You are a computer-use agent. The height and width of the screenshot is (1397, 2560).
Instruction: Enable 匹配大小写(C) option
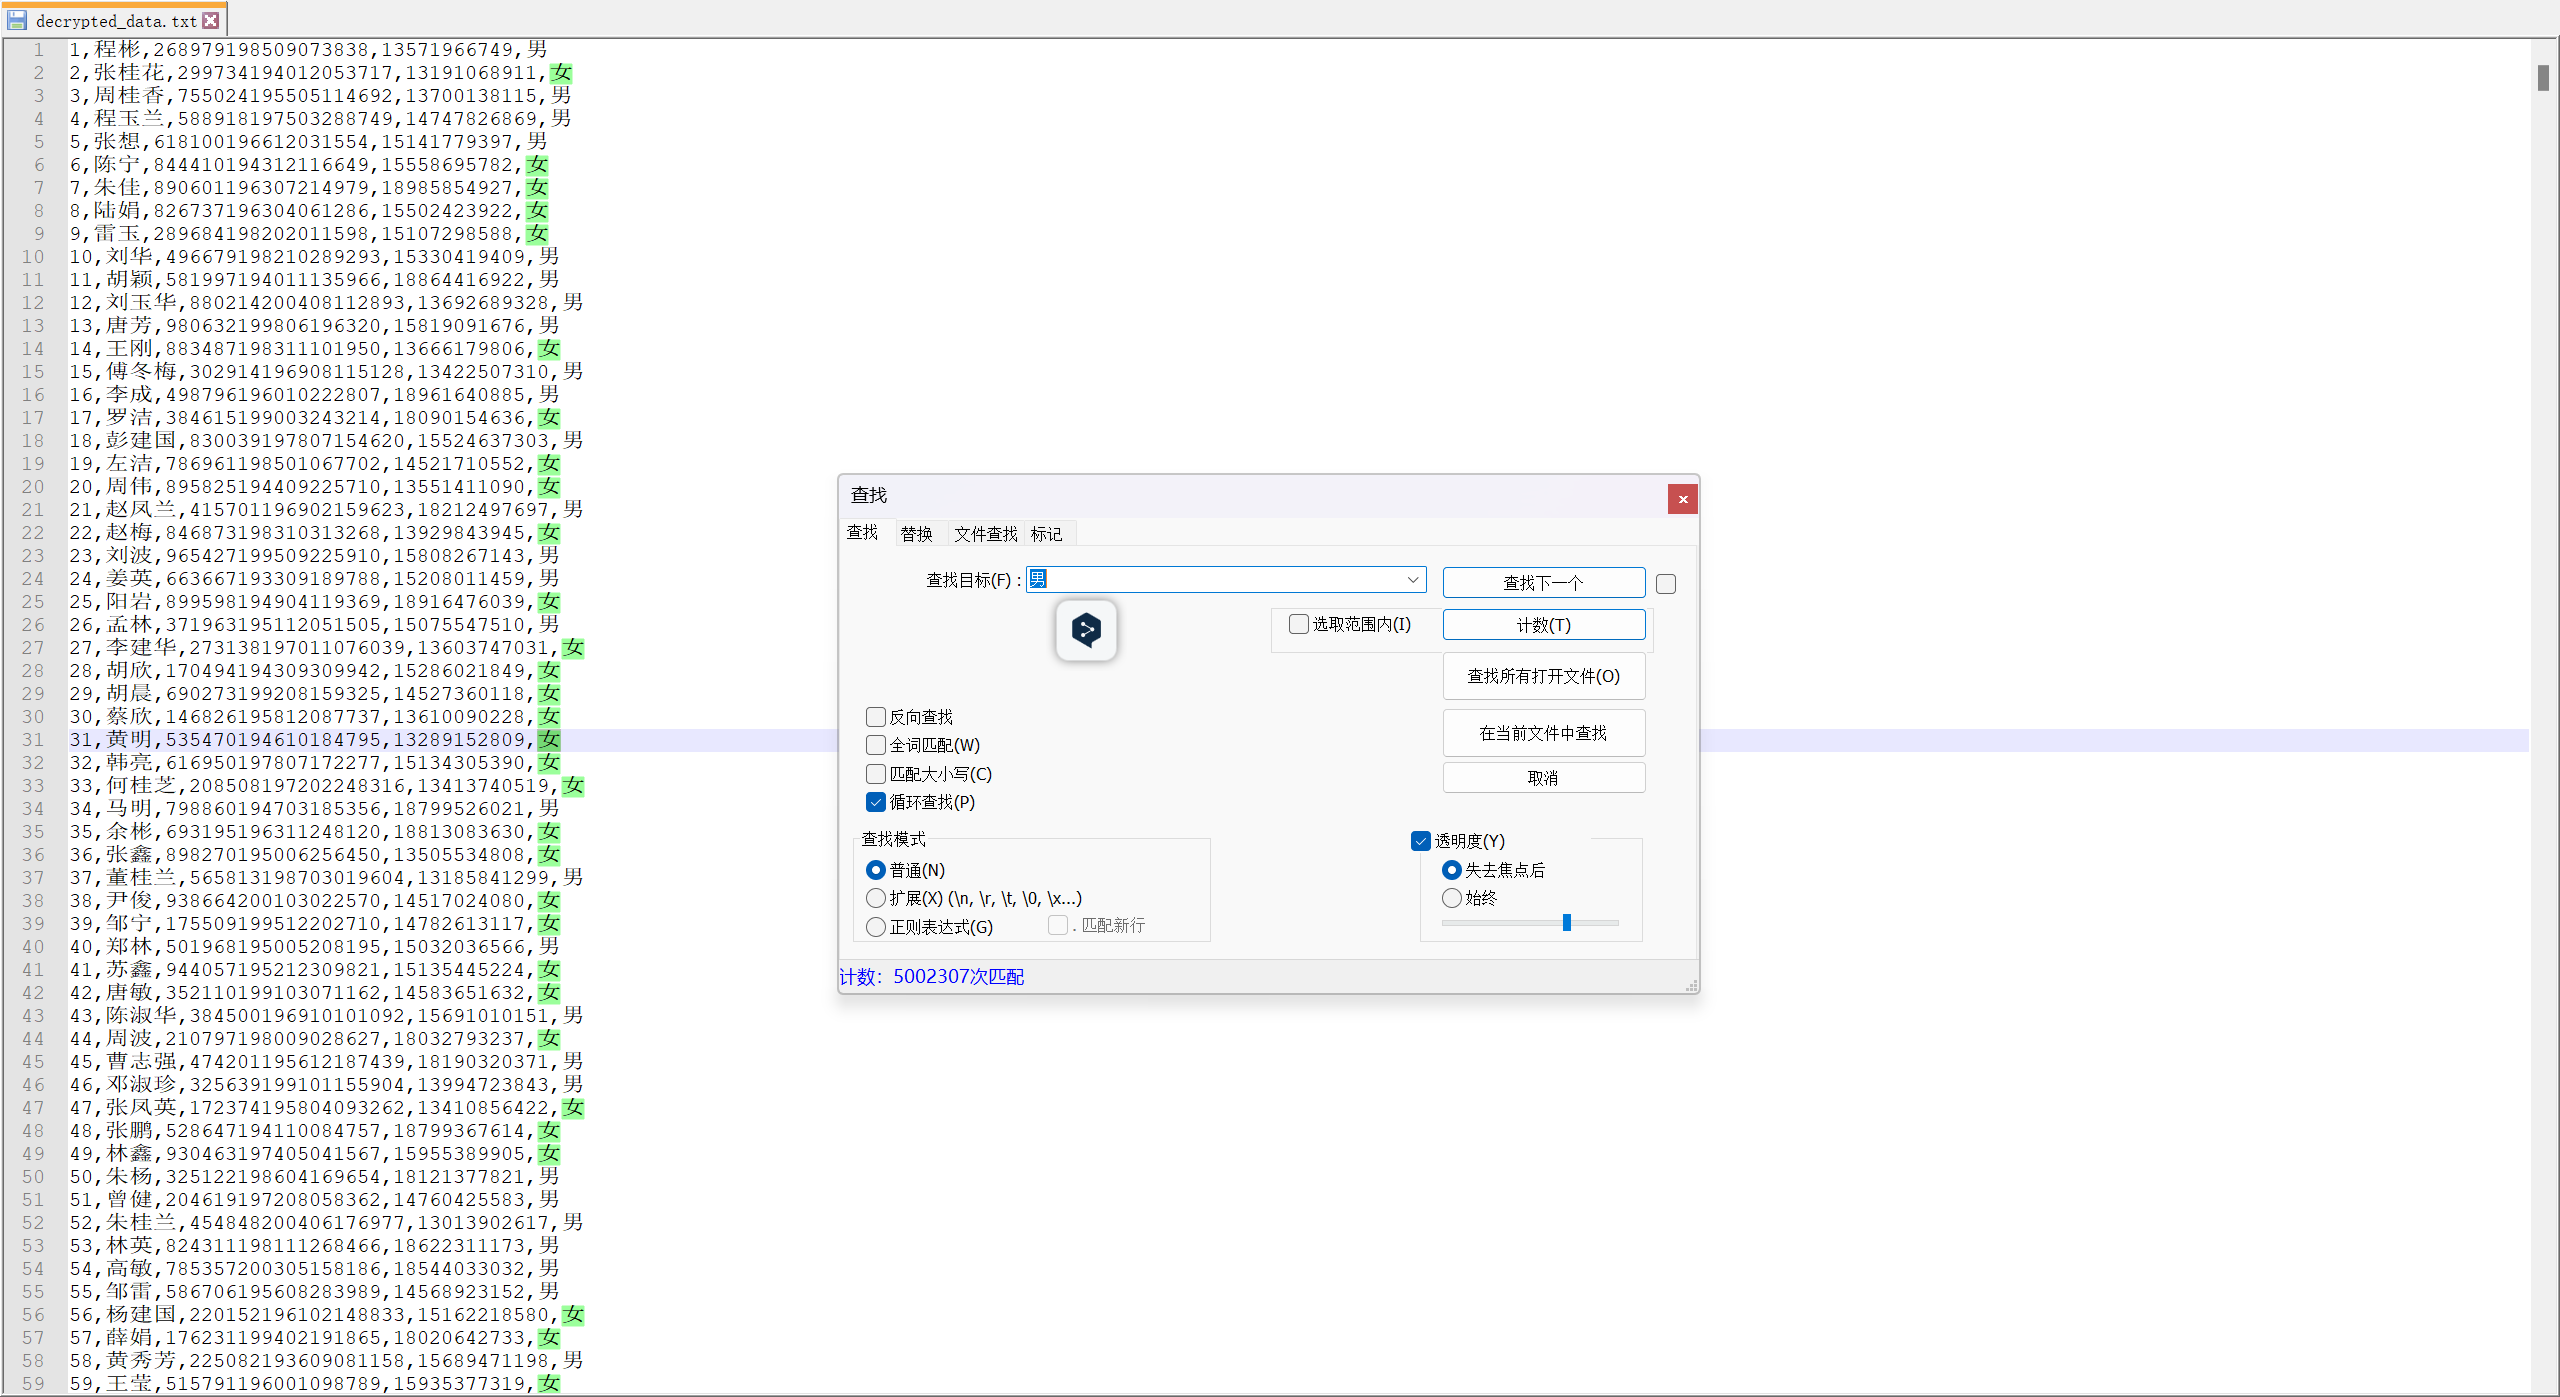pyautogui.click(x=876, y=774)
